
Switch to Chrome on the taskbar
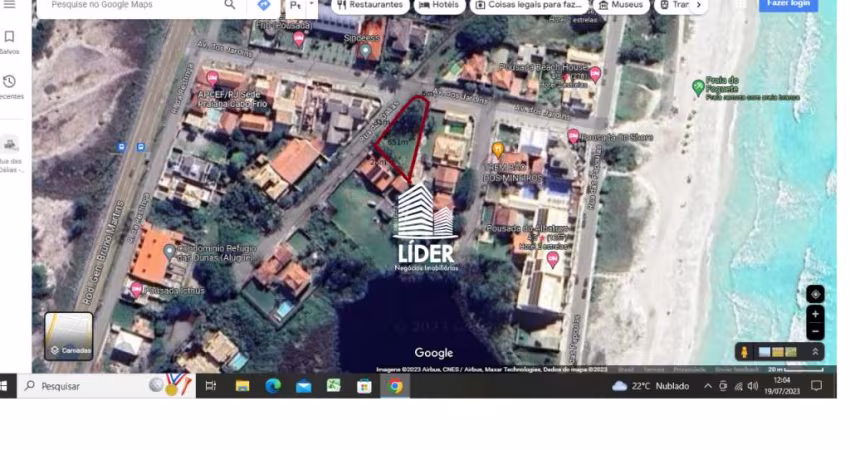click(395, 386)
